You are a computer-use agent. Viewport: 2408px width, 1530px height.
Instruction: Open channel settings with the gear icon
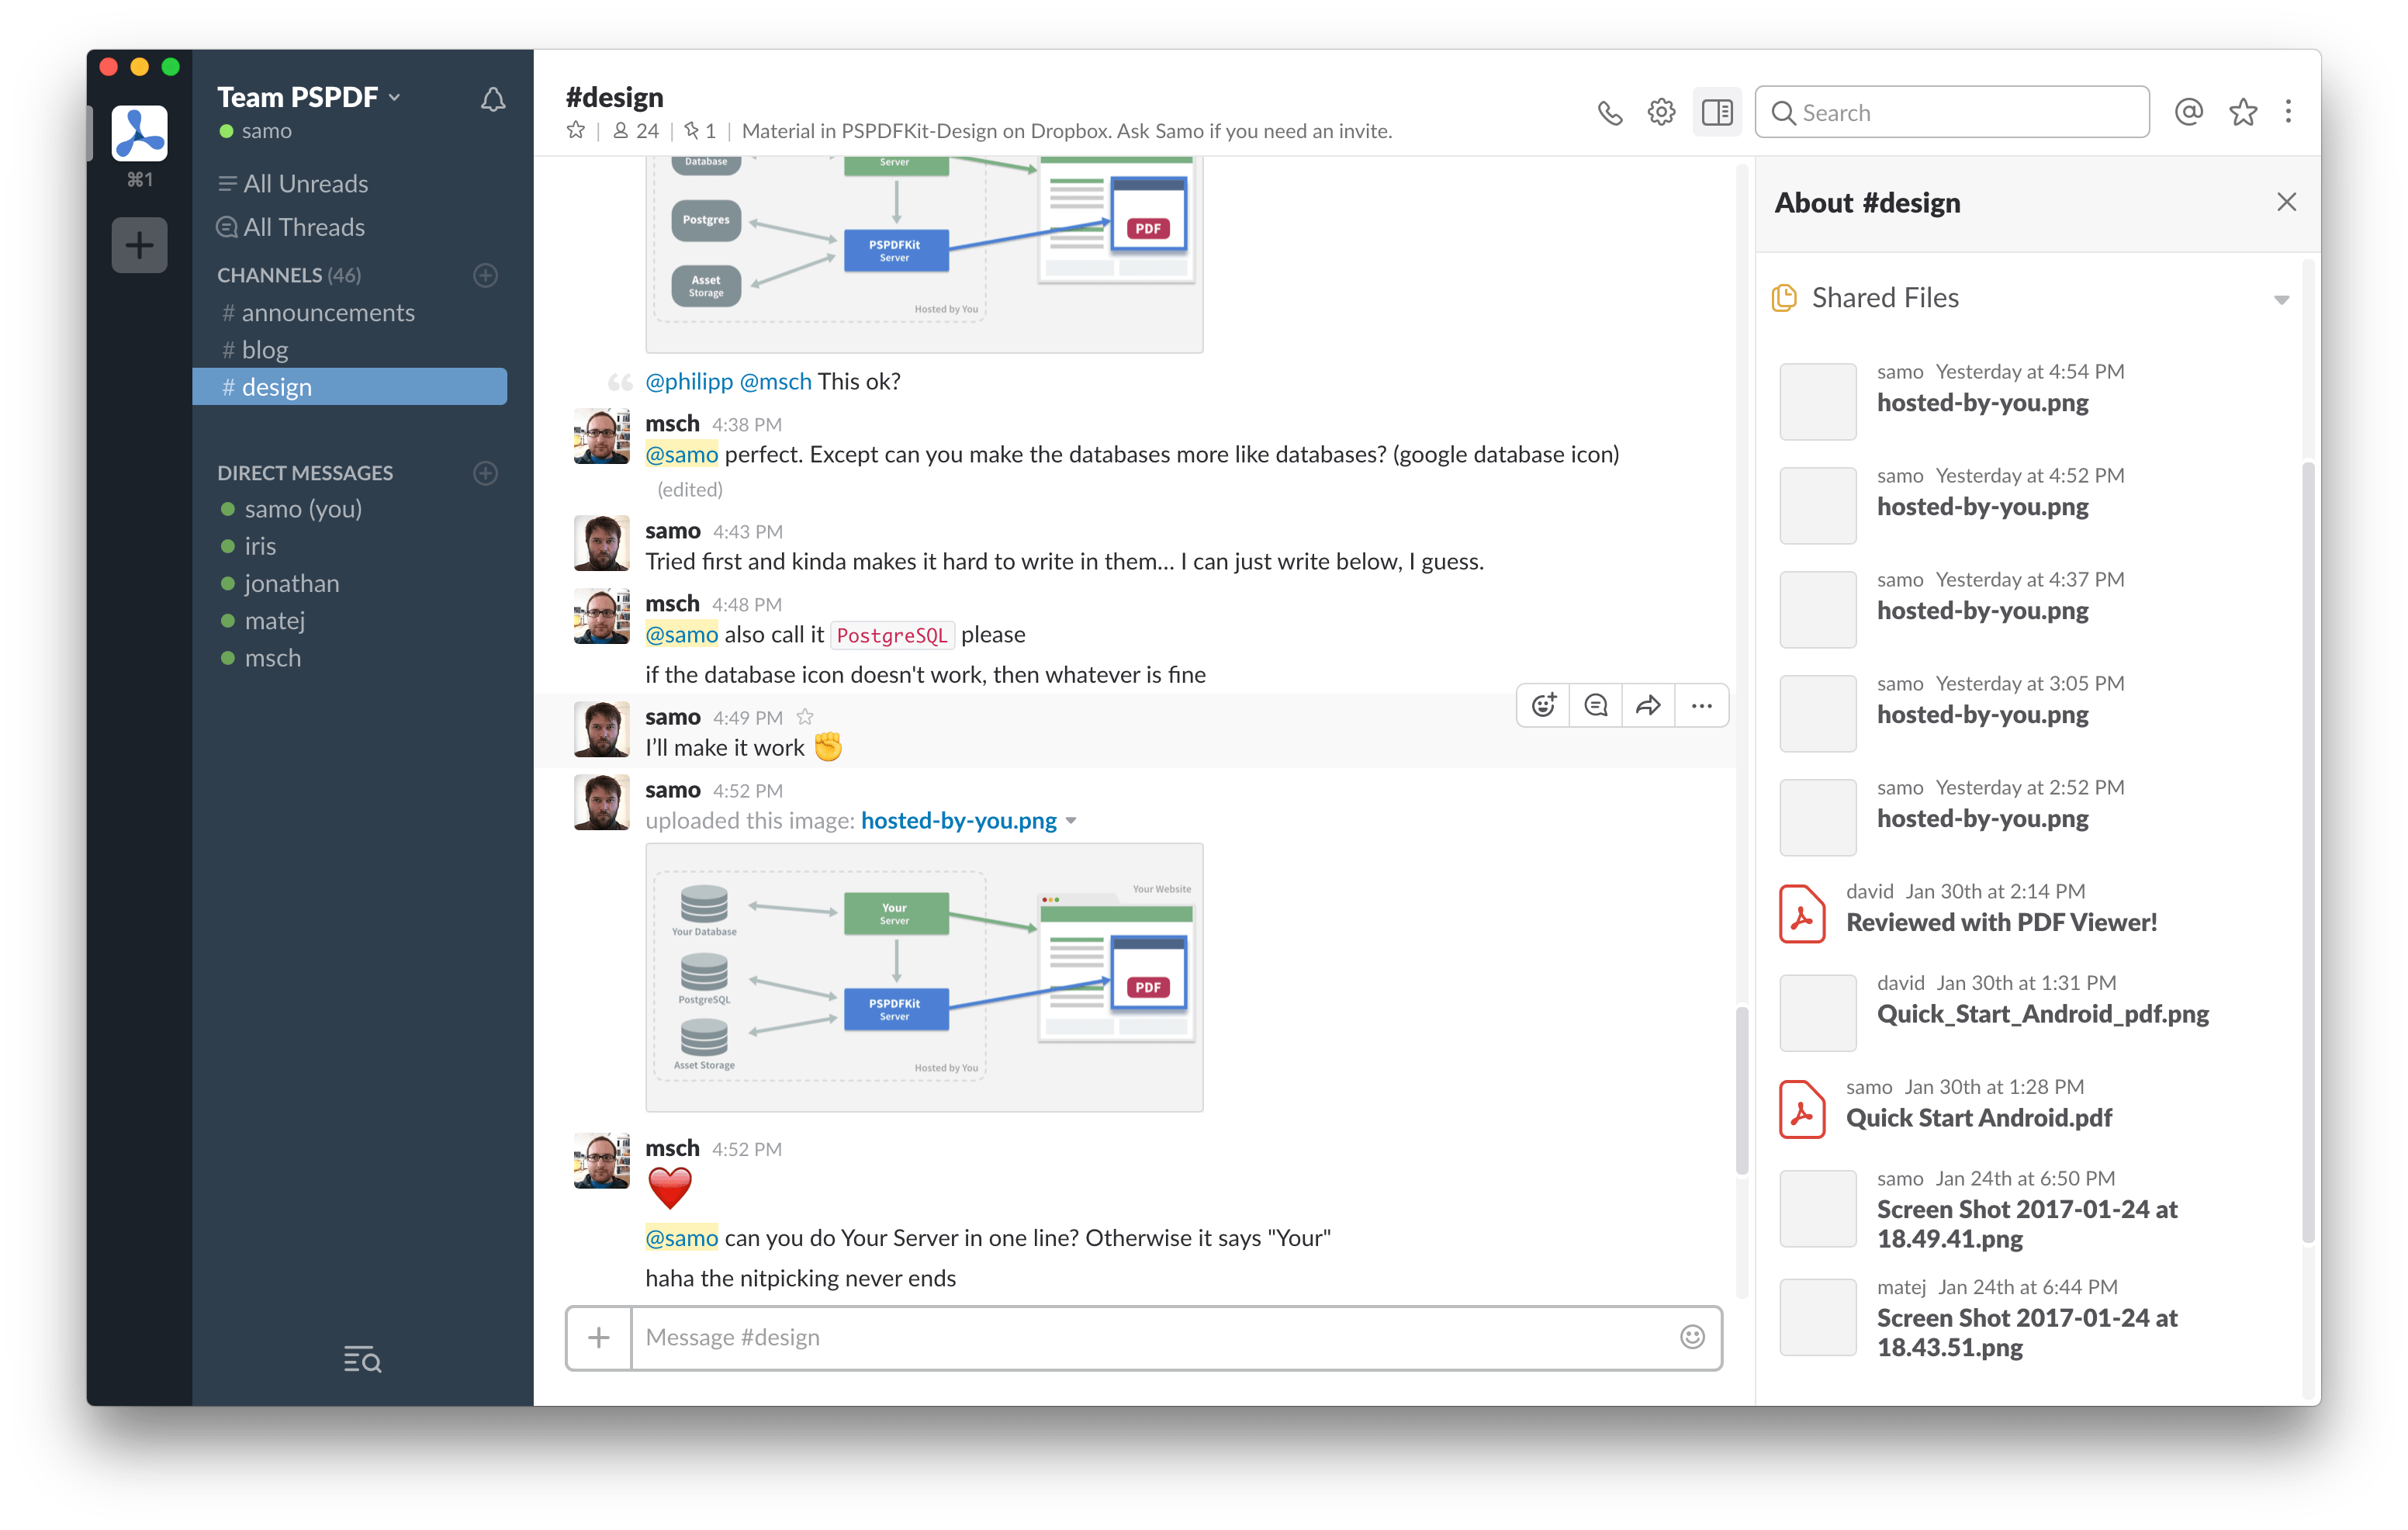pos(1661,112)
